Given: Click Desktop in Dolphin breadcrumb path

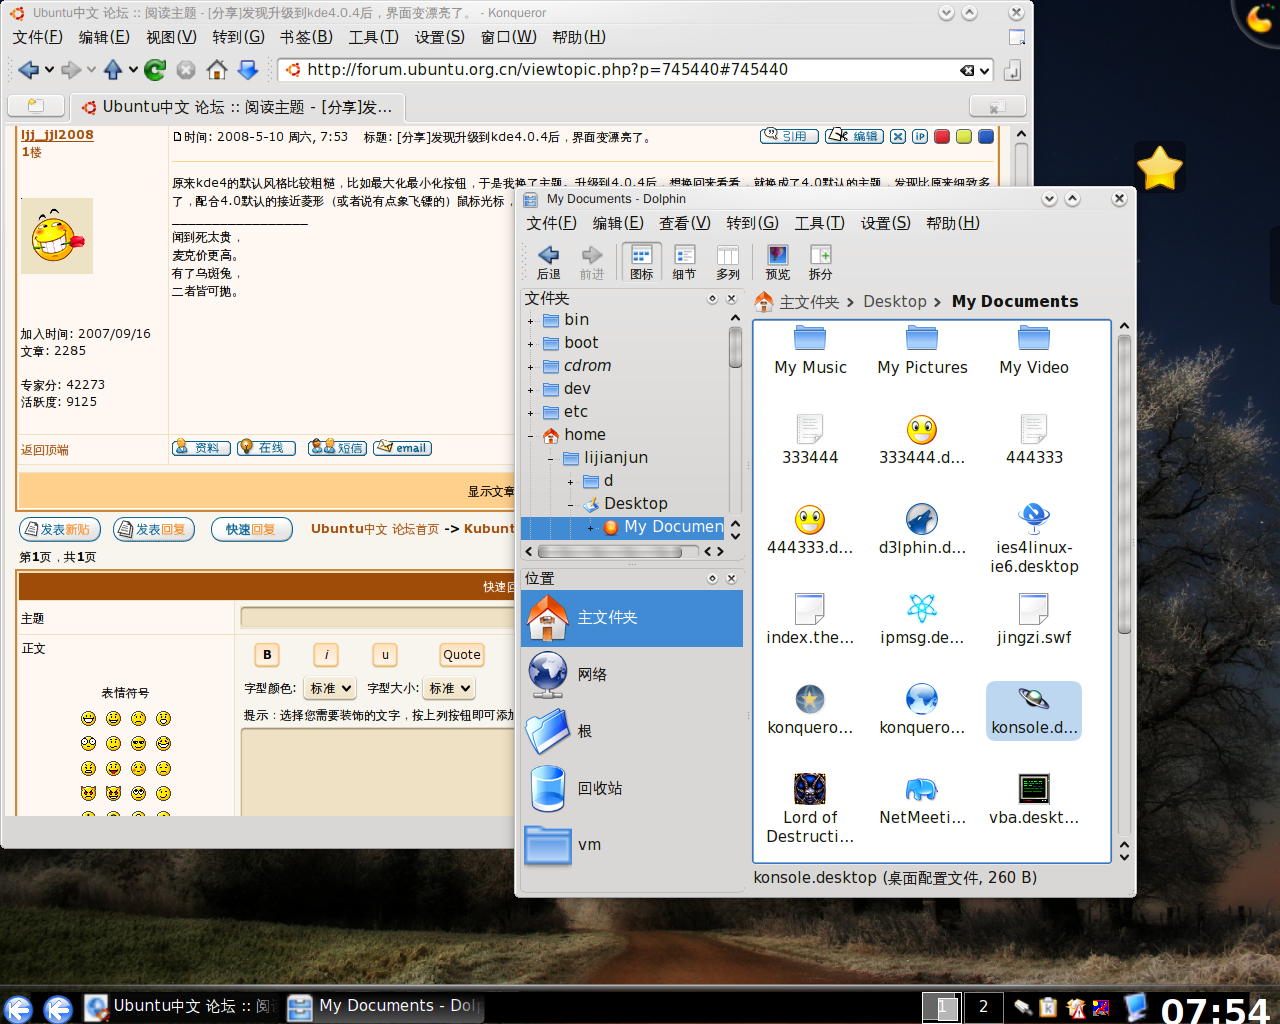Looking at the screenshot, I should pyautogui.click(x=895, y=301).
